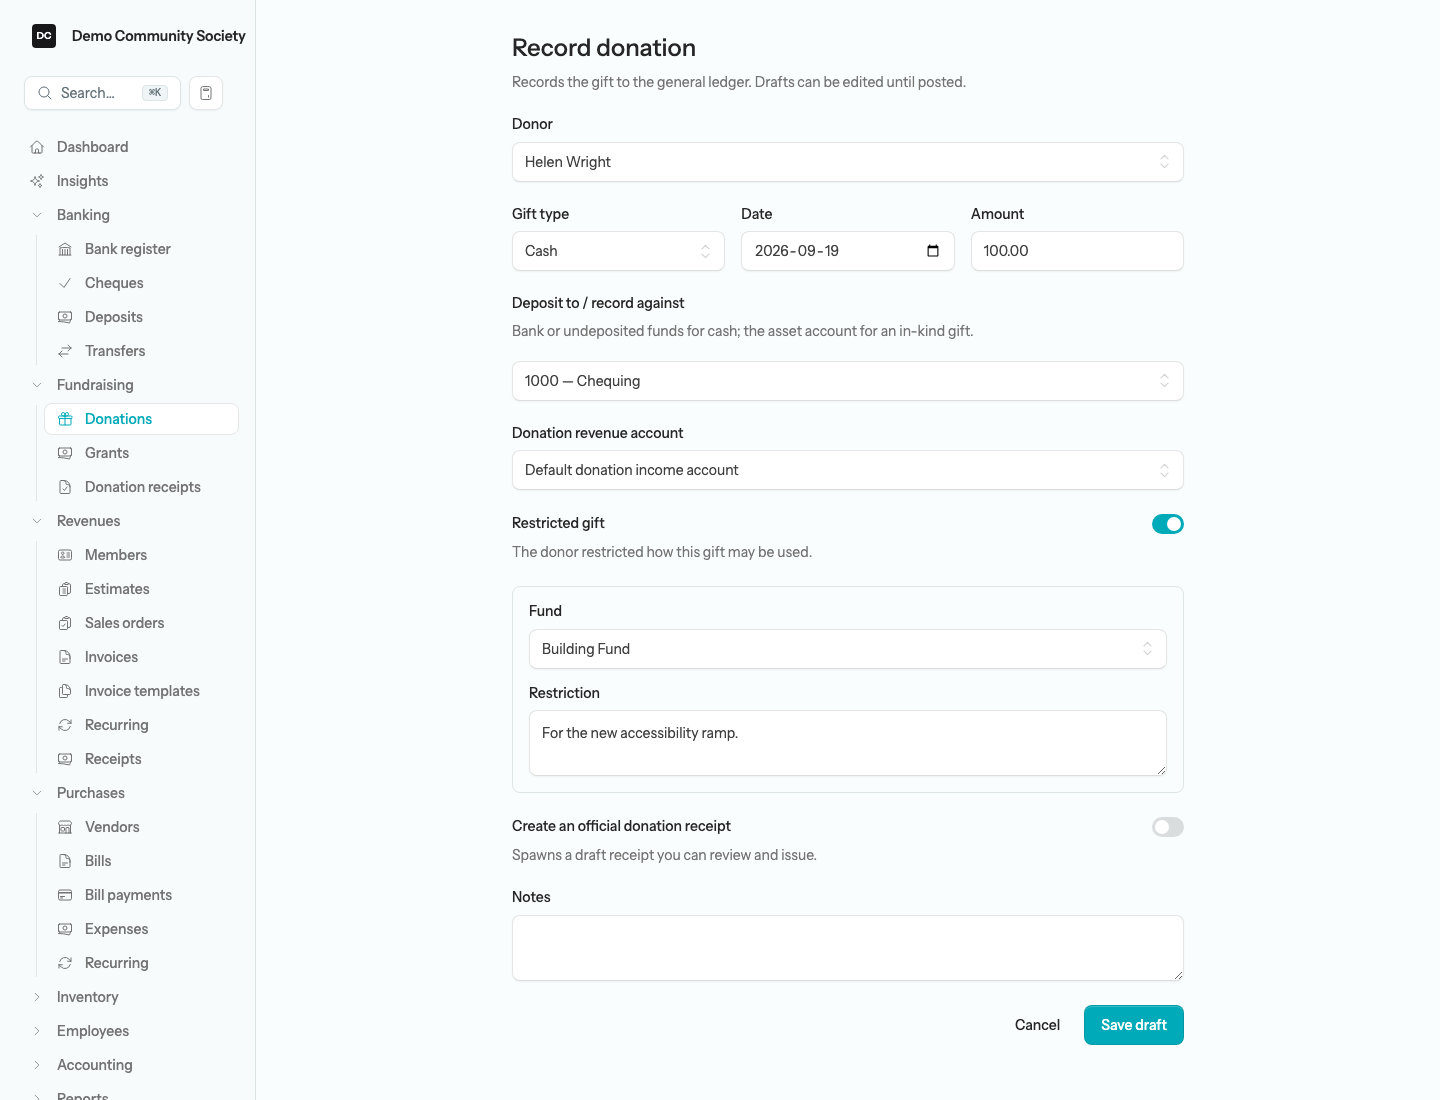The width and height of the screenshot is (1440, 1100).
Task: Open the calendar picker in Date field
Action: click(933, 251)
